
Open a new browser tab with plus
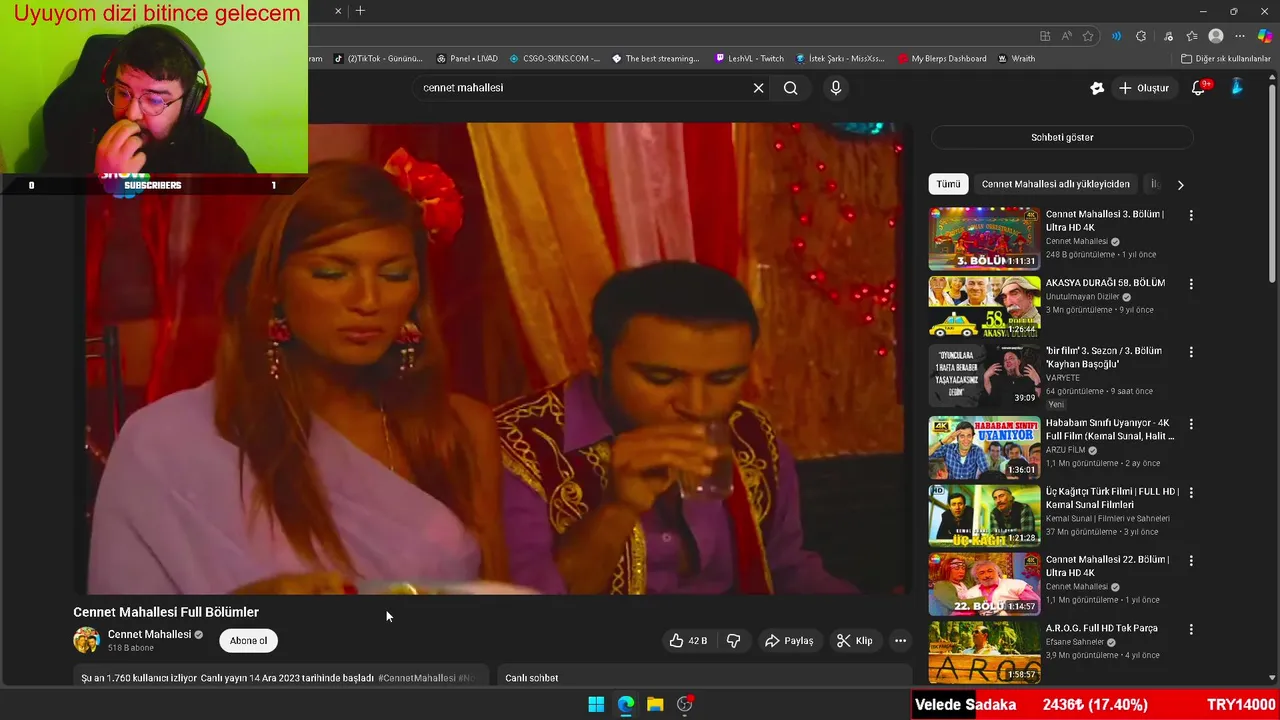360,11
